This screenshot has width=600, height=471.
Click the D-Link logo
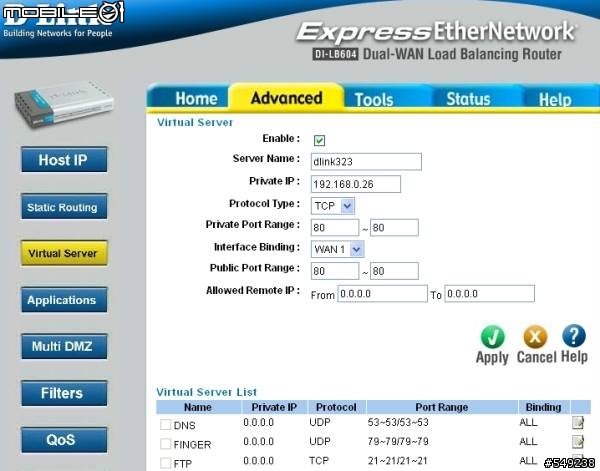[x=58, y=20]
